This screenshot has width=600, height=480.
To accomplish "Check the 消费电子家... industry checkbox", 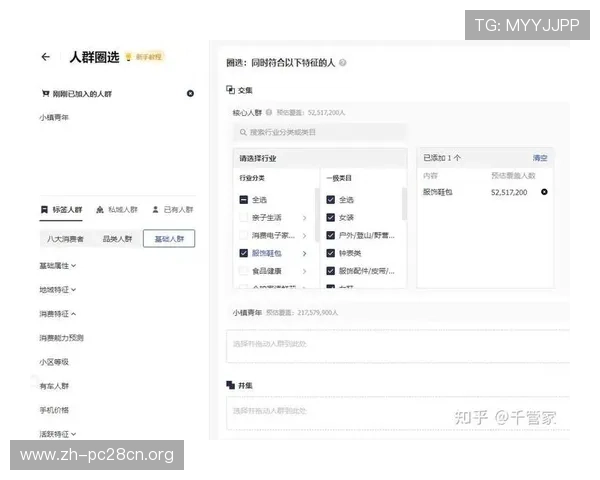I will tap(244, 235).
